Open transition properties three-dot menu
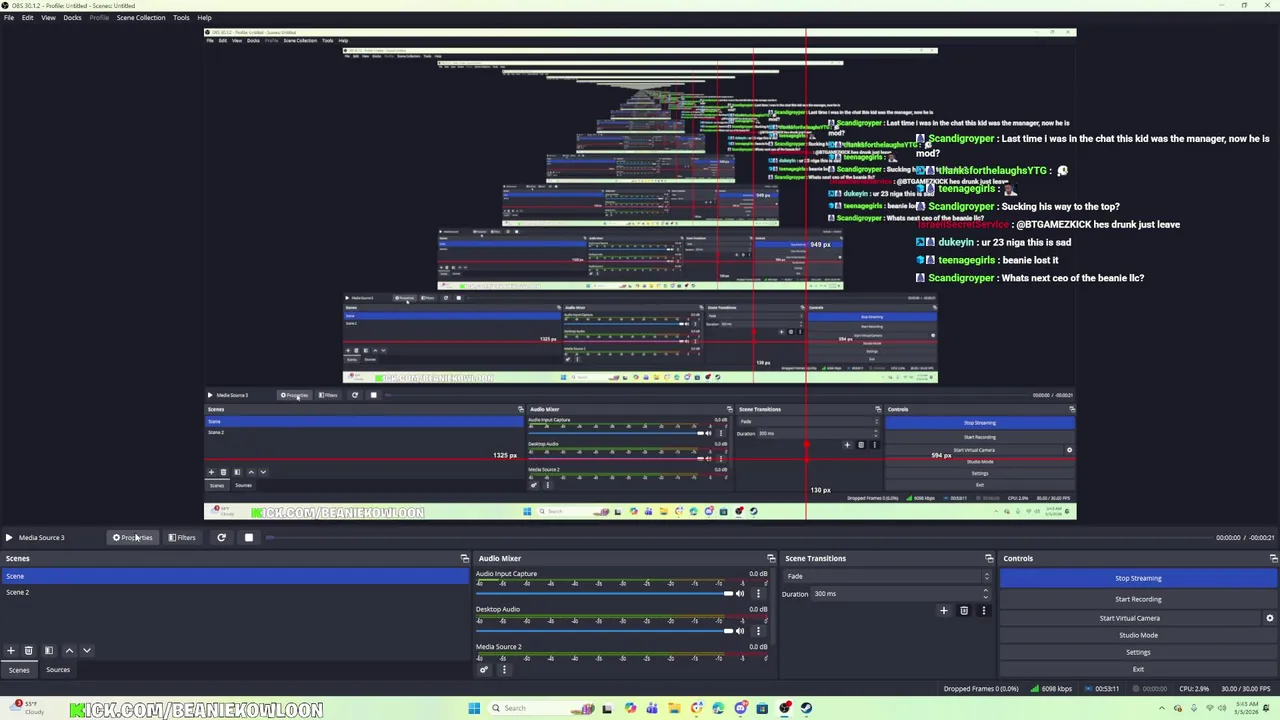 (983, 611)
